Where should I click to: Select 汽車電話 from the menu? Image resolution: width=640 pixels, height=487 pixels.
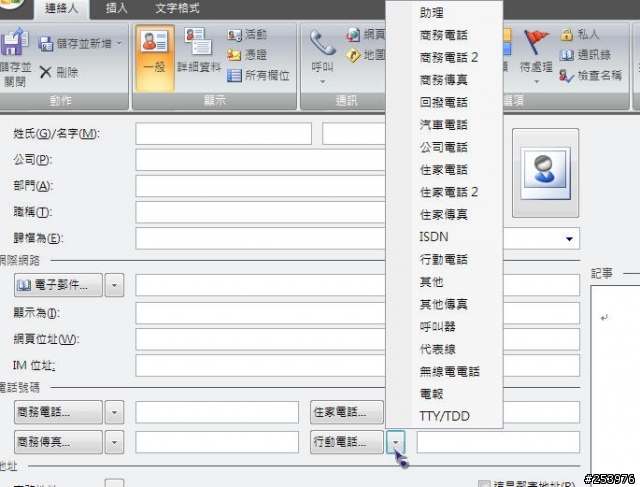[444, 125]
